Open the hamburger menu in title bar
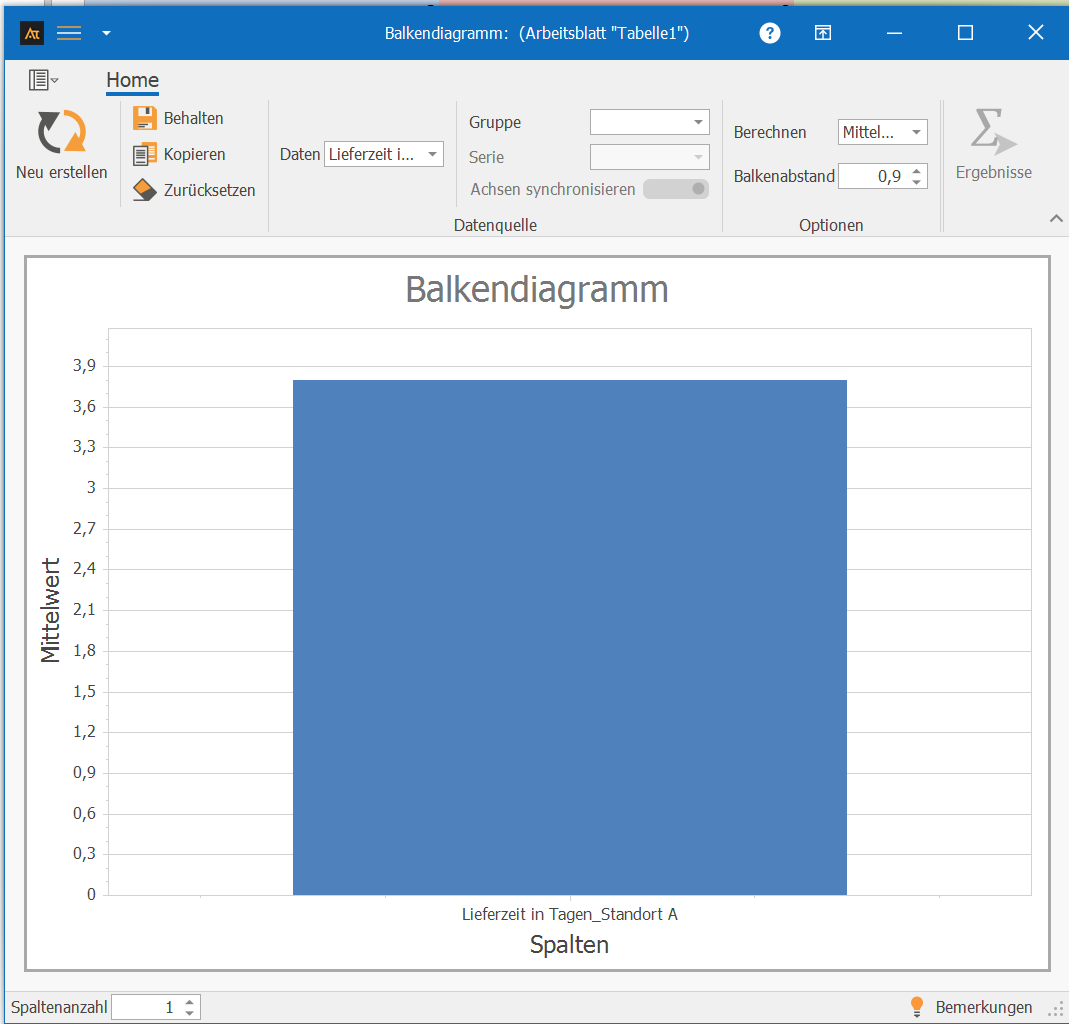This screenshot has width=1069, height=1024. tap(69, 33)
